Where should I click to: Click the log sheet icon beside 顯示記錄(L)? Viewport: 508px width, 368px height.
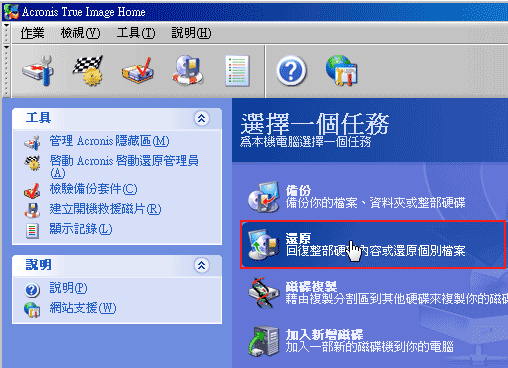(x=32, y=231)
